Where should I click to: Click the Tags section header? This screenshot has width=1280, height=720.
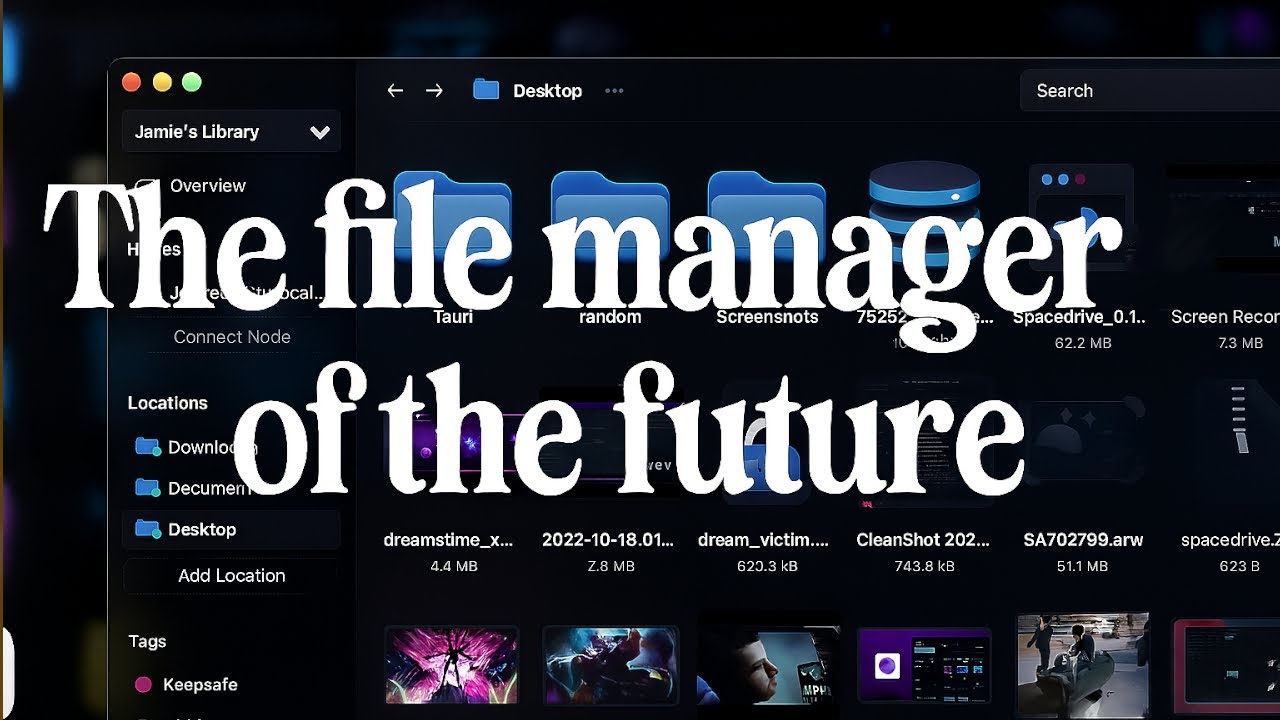pos(147,642)
